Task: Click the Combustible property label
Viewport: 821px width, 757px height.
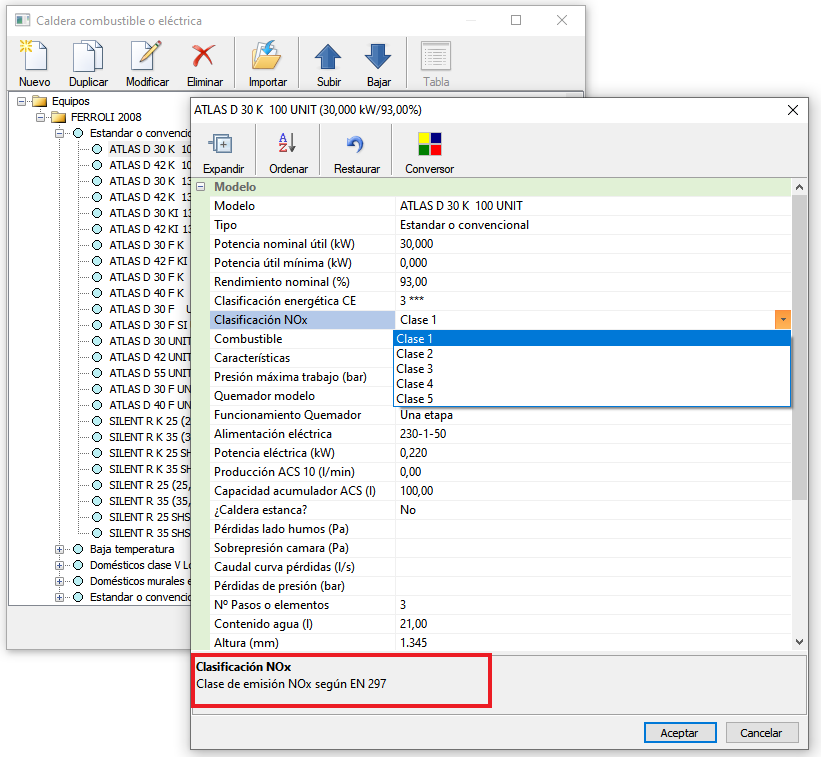Action: click(248, 339)
